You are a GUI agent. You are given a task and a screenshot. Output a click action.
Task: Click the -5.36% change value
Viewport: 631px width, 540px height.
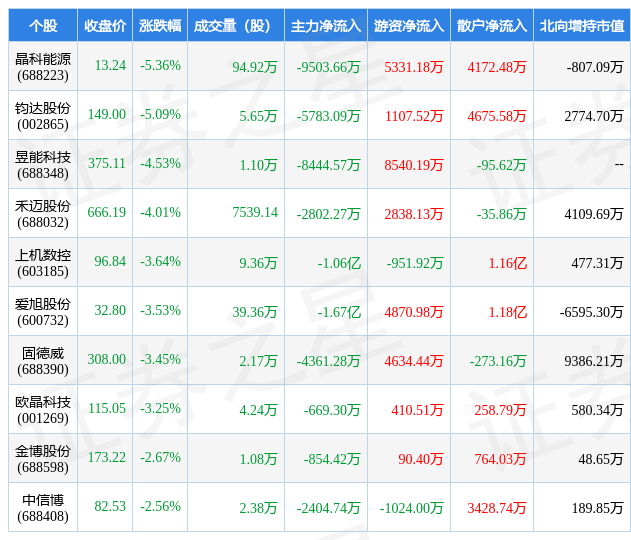point(161,65)
